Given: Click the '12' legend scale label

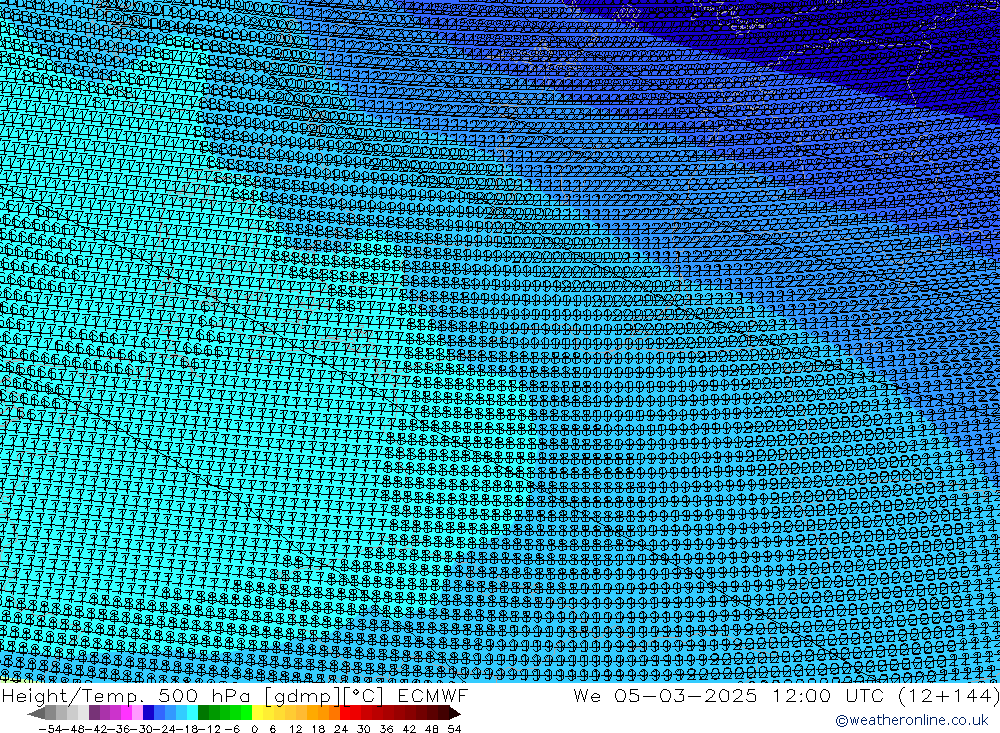Looking at the screenshot, I should click(296, 729).
